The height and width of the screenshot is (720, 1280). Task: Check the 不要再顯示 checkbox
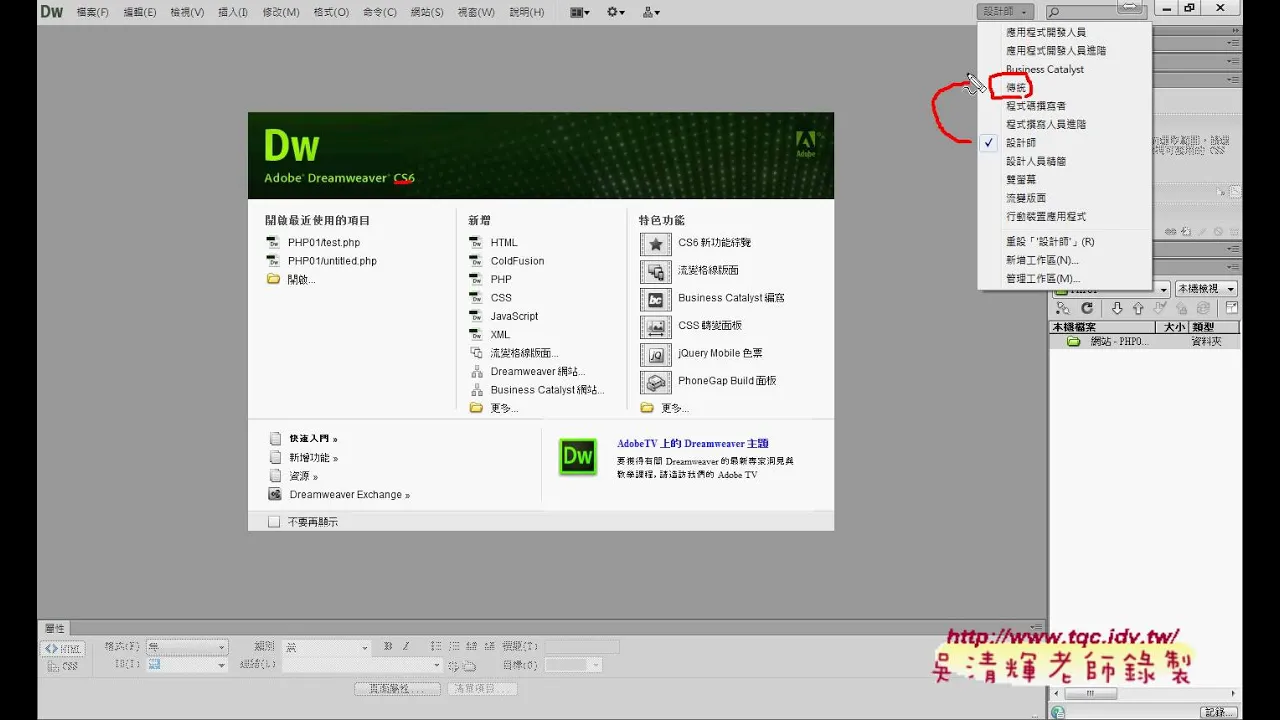click(x=274, y=522)
